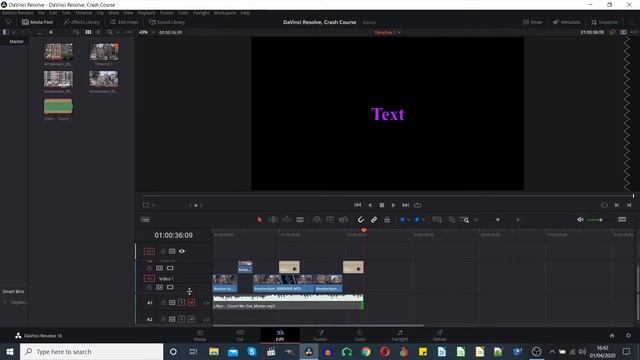640x360 pixels.
Task: Mute audio track A1 with M button
Action: pos(191,302)
